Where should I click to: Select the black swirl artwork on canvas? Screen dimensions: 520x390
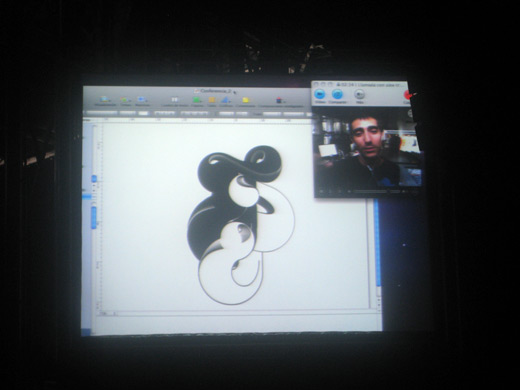pos(241,224)
